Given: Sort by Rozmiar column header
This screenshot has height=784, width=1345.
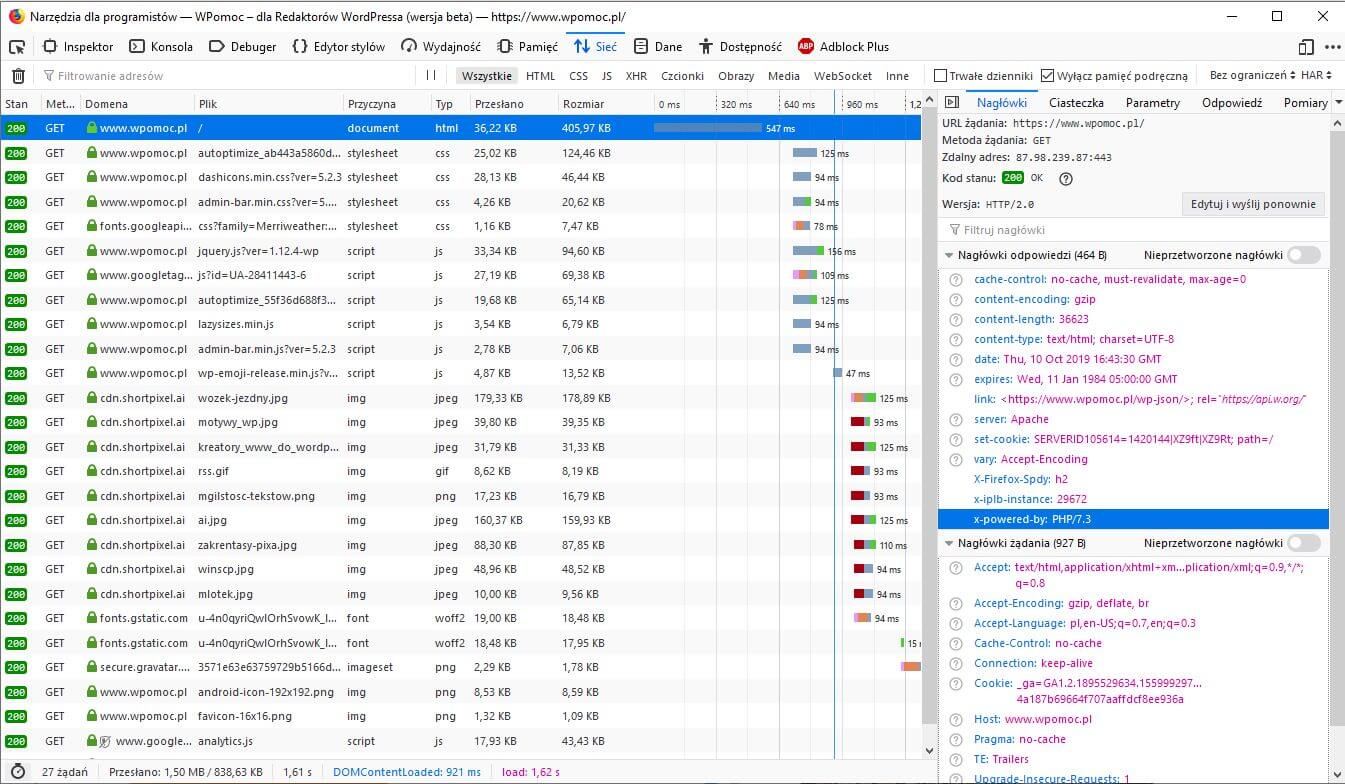Looking at the screenshot, I should [604, 104].
